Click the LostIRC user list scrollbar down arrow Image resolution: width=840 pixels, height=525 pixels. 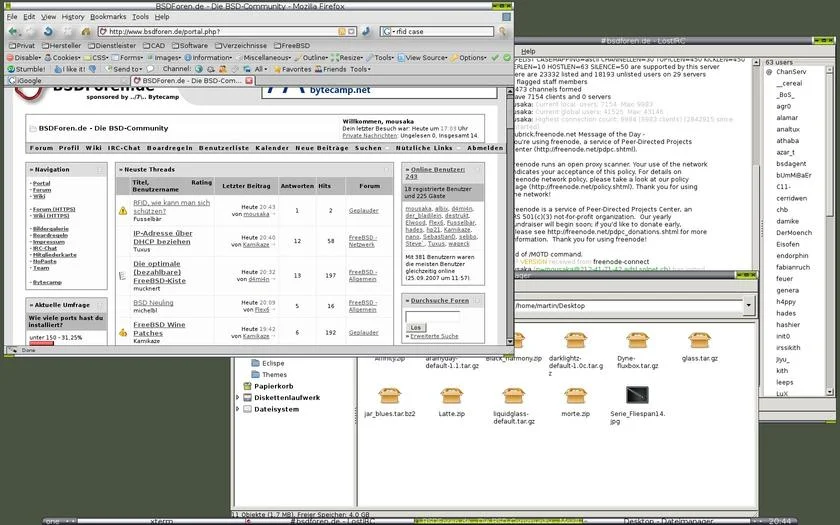click(x=830, y=392)
